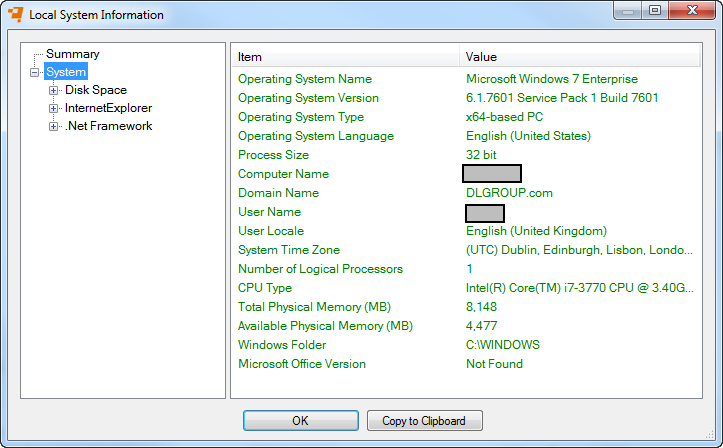The image size is (723, 448).
Task: Select InternetExplorer tree item
Action: (108, 108)
